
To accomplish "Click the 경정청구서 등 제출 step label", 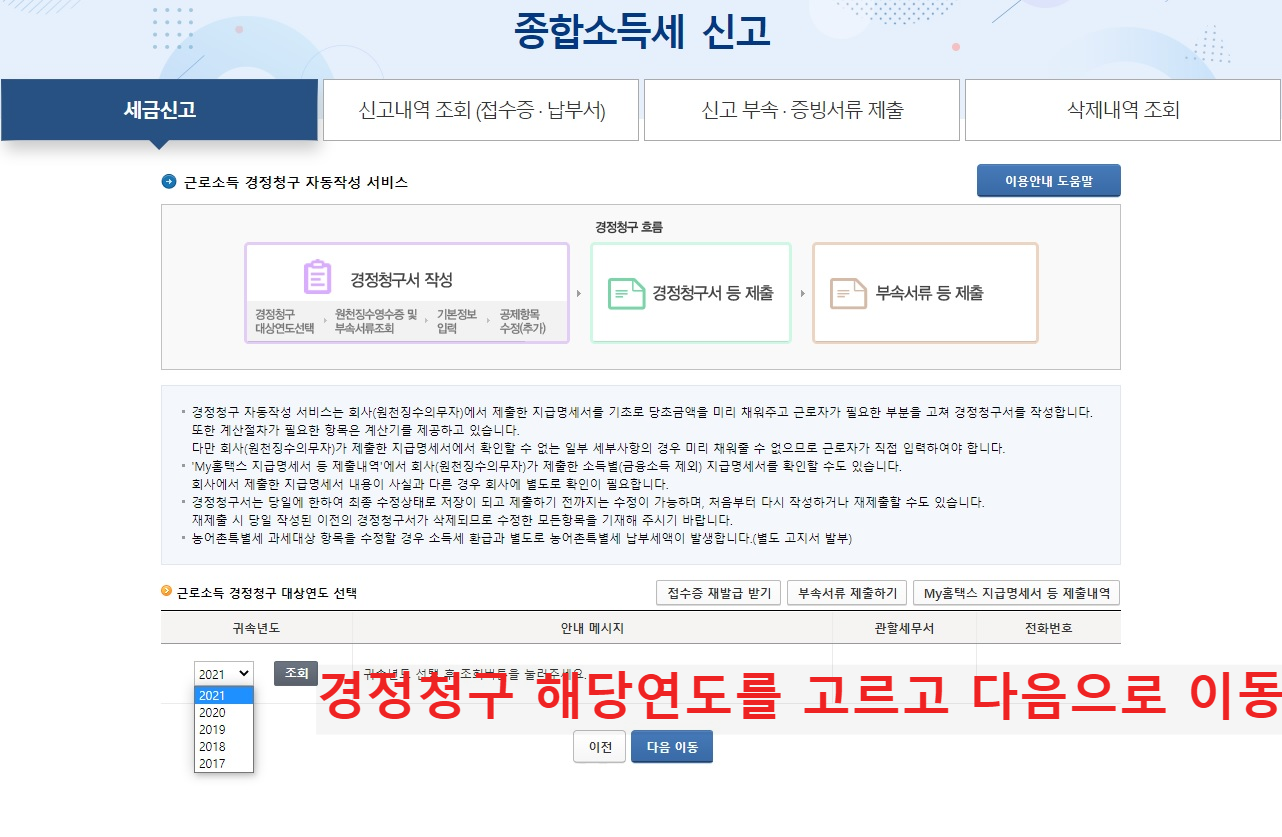I will [713, 293].
